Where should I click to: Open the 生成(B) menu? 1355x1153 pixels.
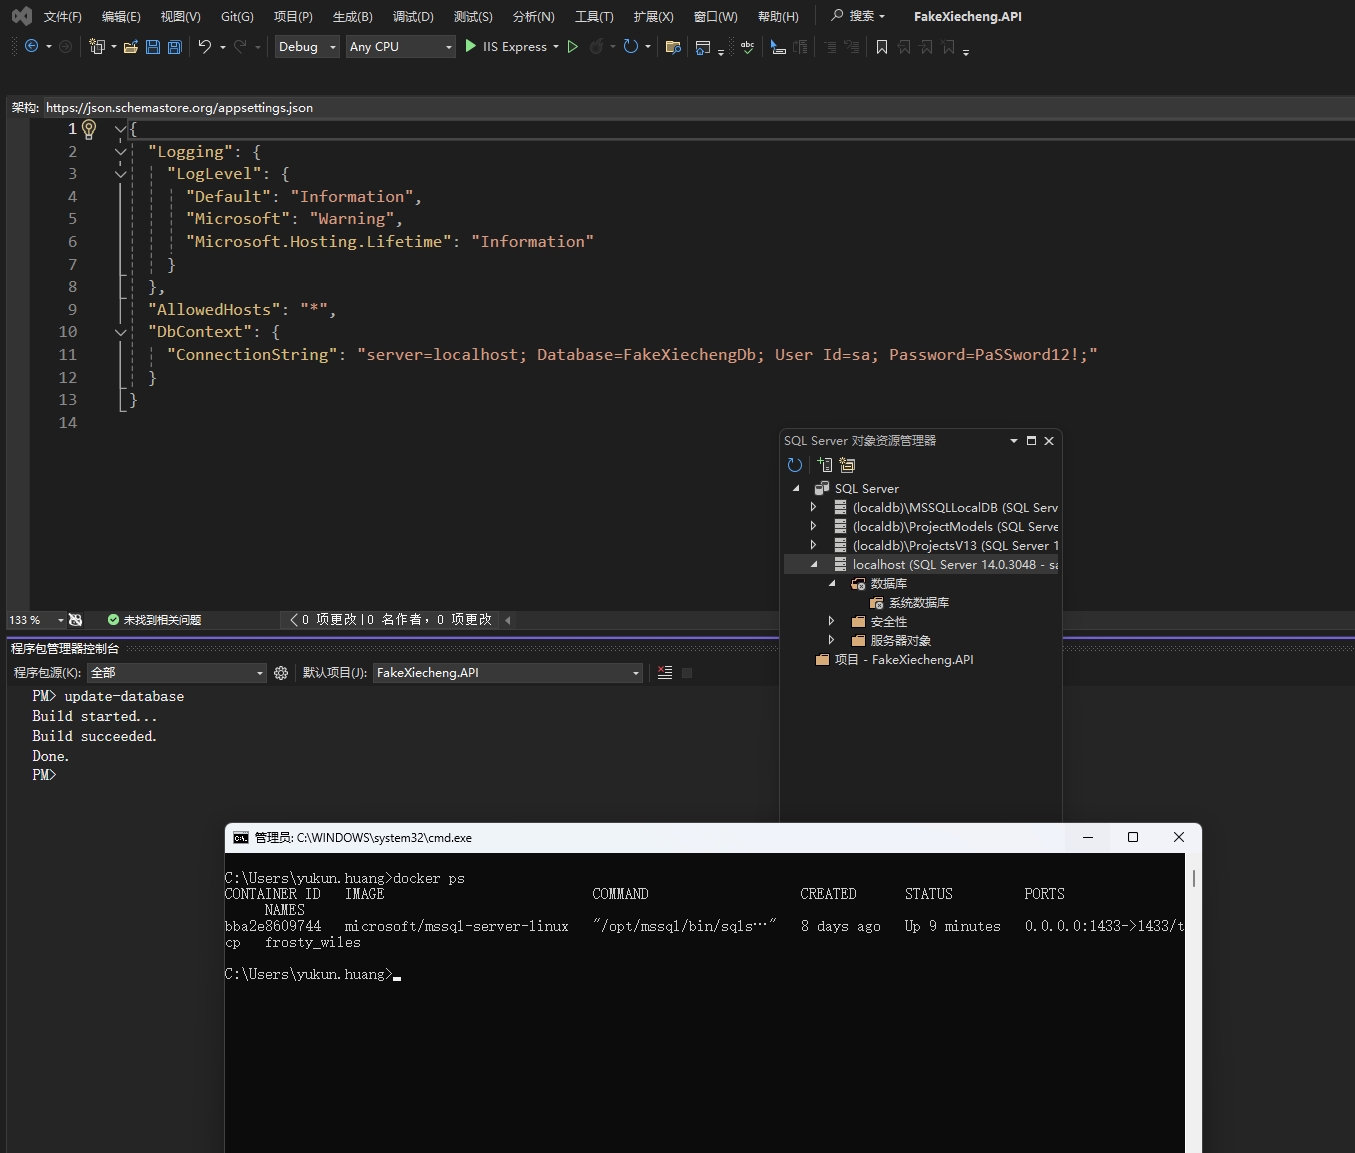tap(352, 17)
